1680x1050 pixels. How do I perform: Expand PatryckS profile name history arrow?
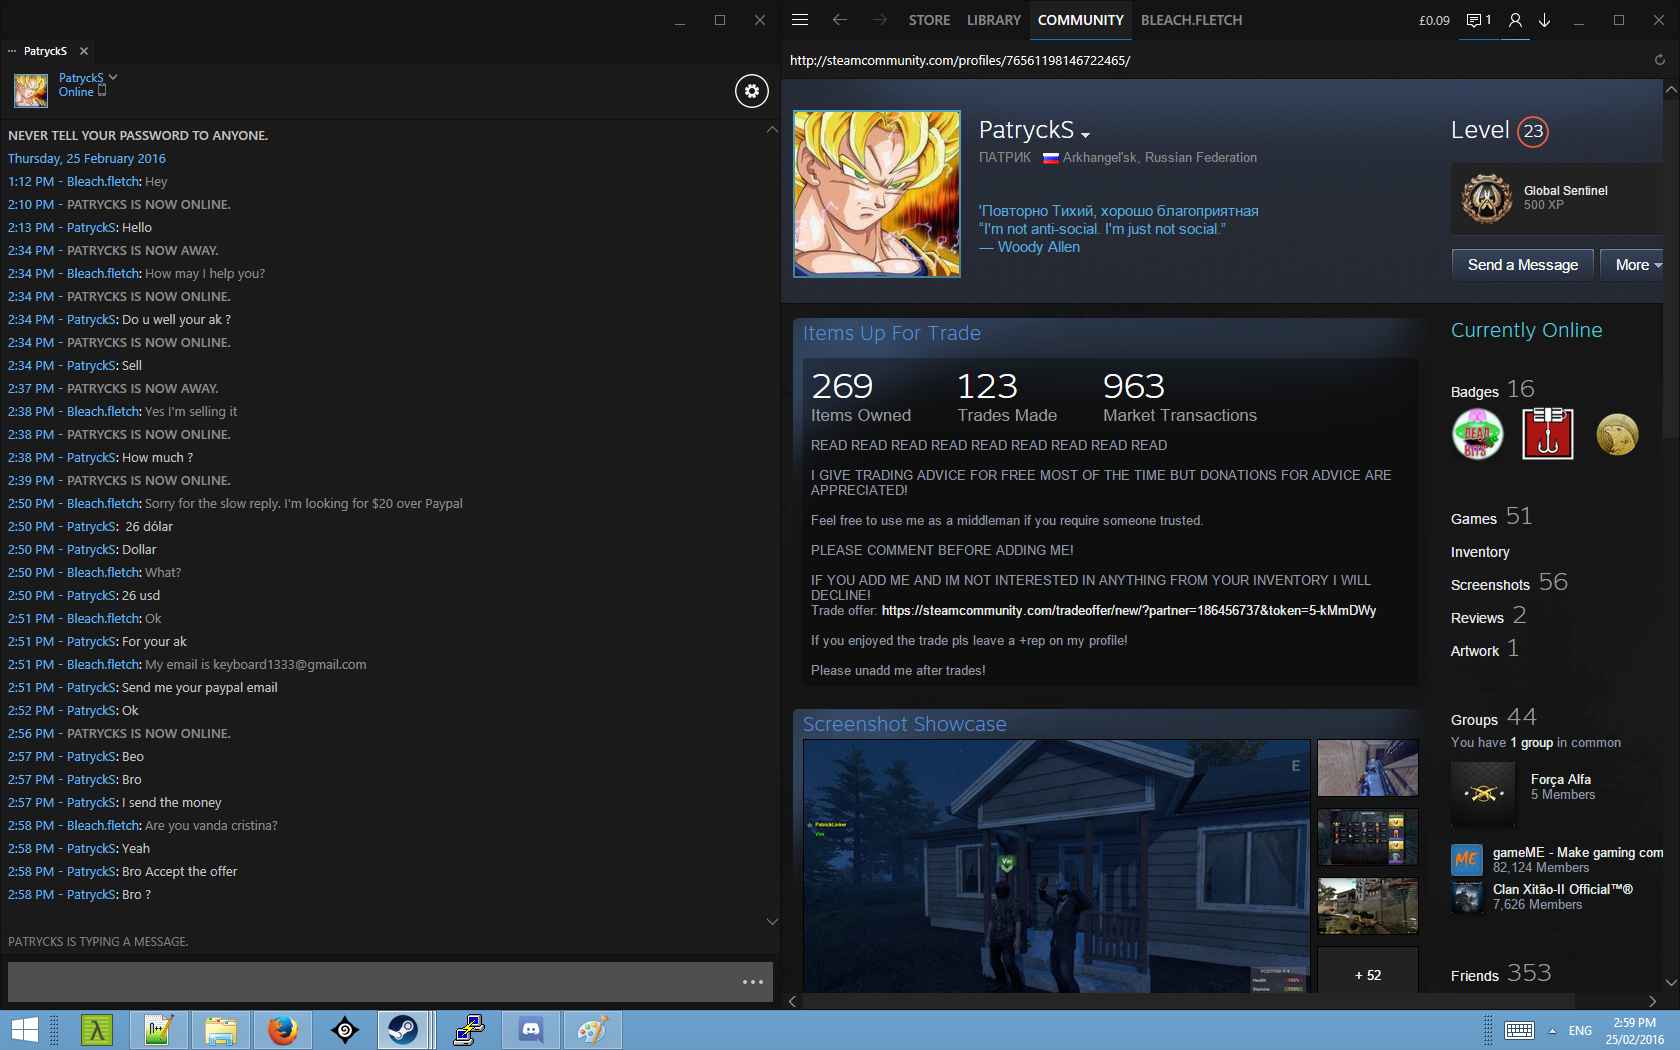coord(1086,134)
